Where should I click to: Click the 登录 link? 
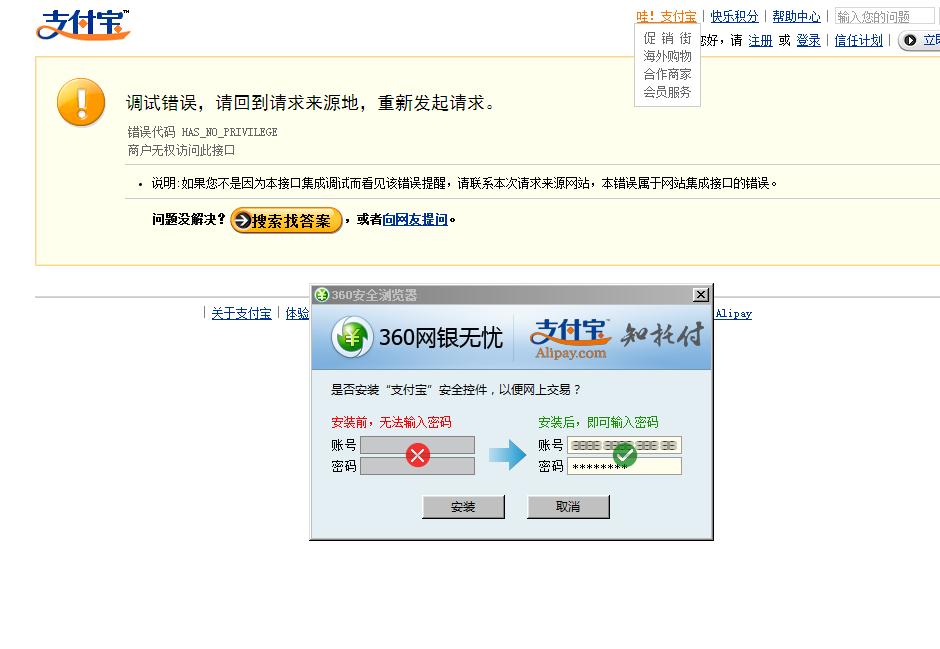pos(808,41)
